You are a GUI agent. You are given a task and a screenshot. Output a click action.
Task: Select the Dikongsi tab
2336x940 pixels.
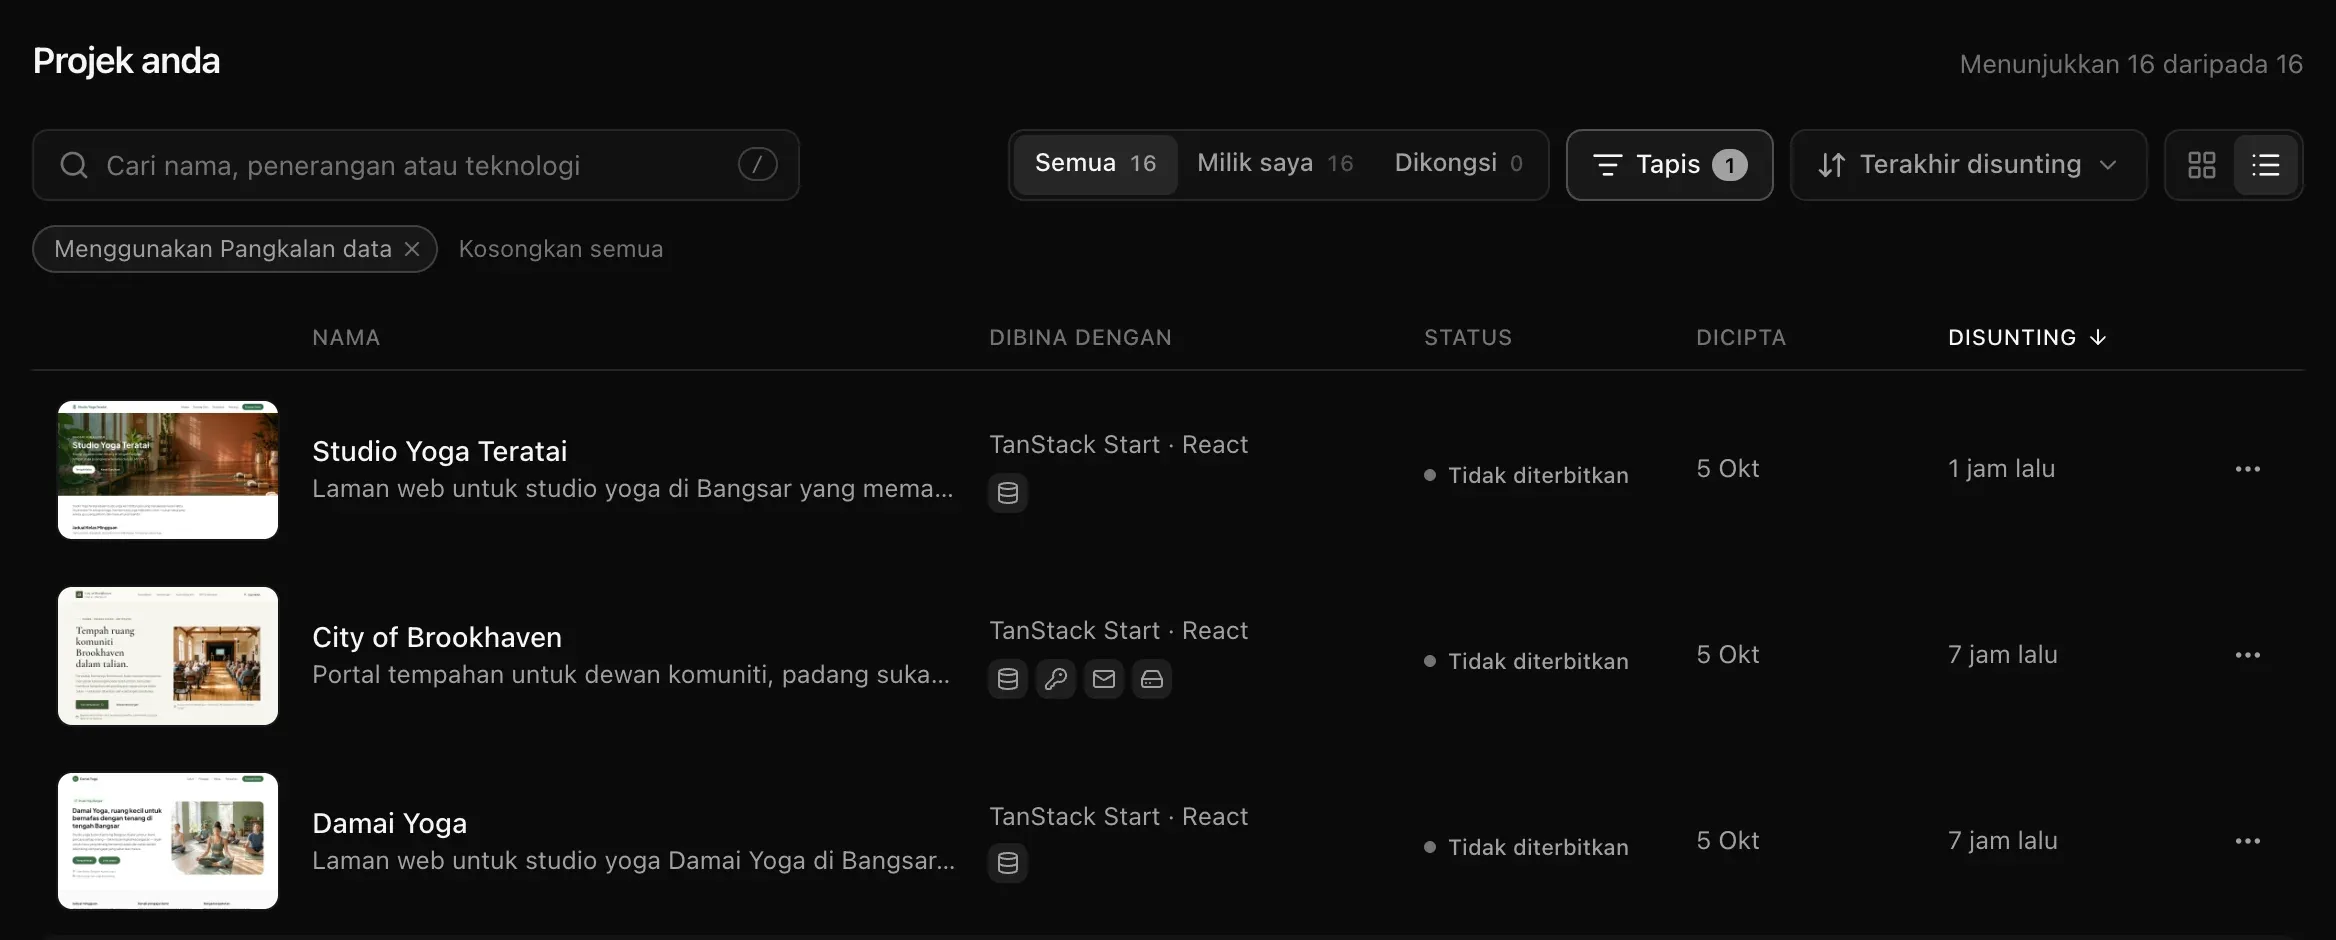point(1459,164)
